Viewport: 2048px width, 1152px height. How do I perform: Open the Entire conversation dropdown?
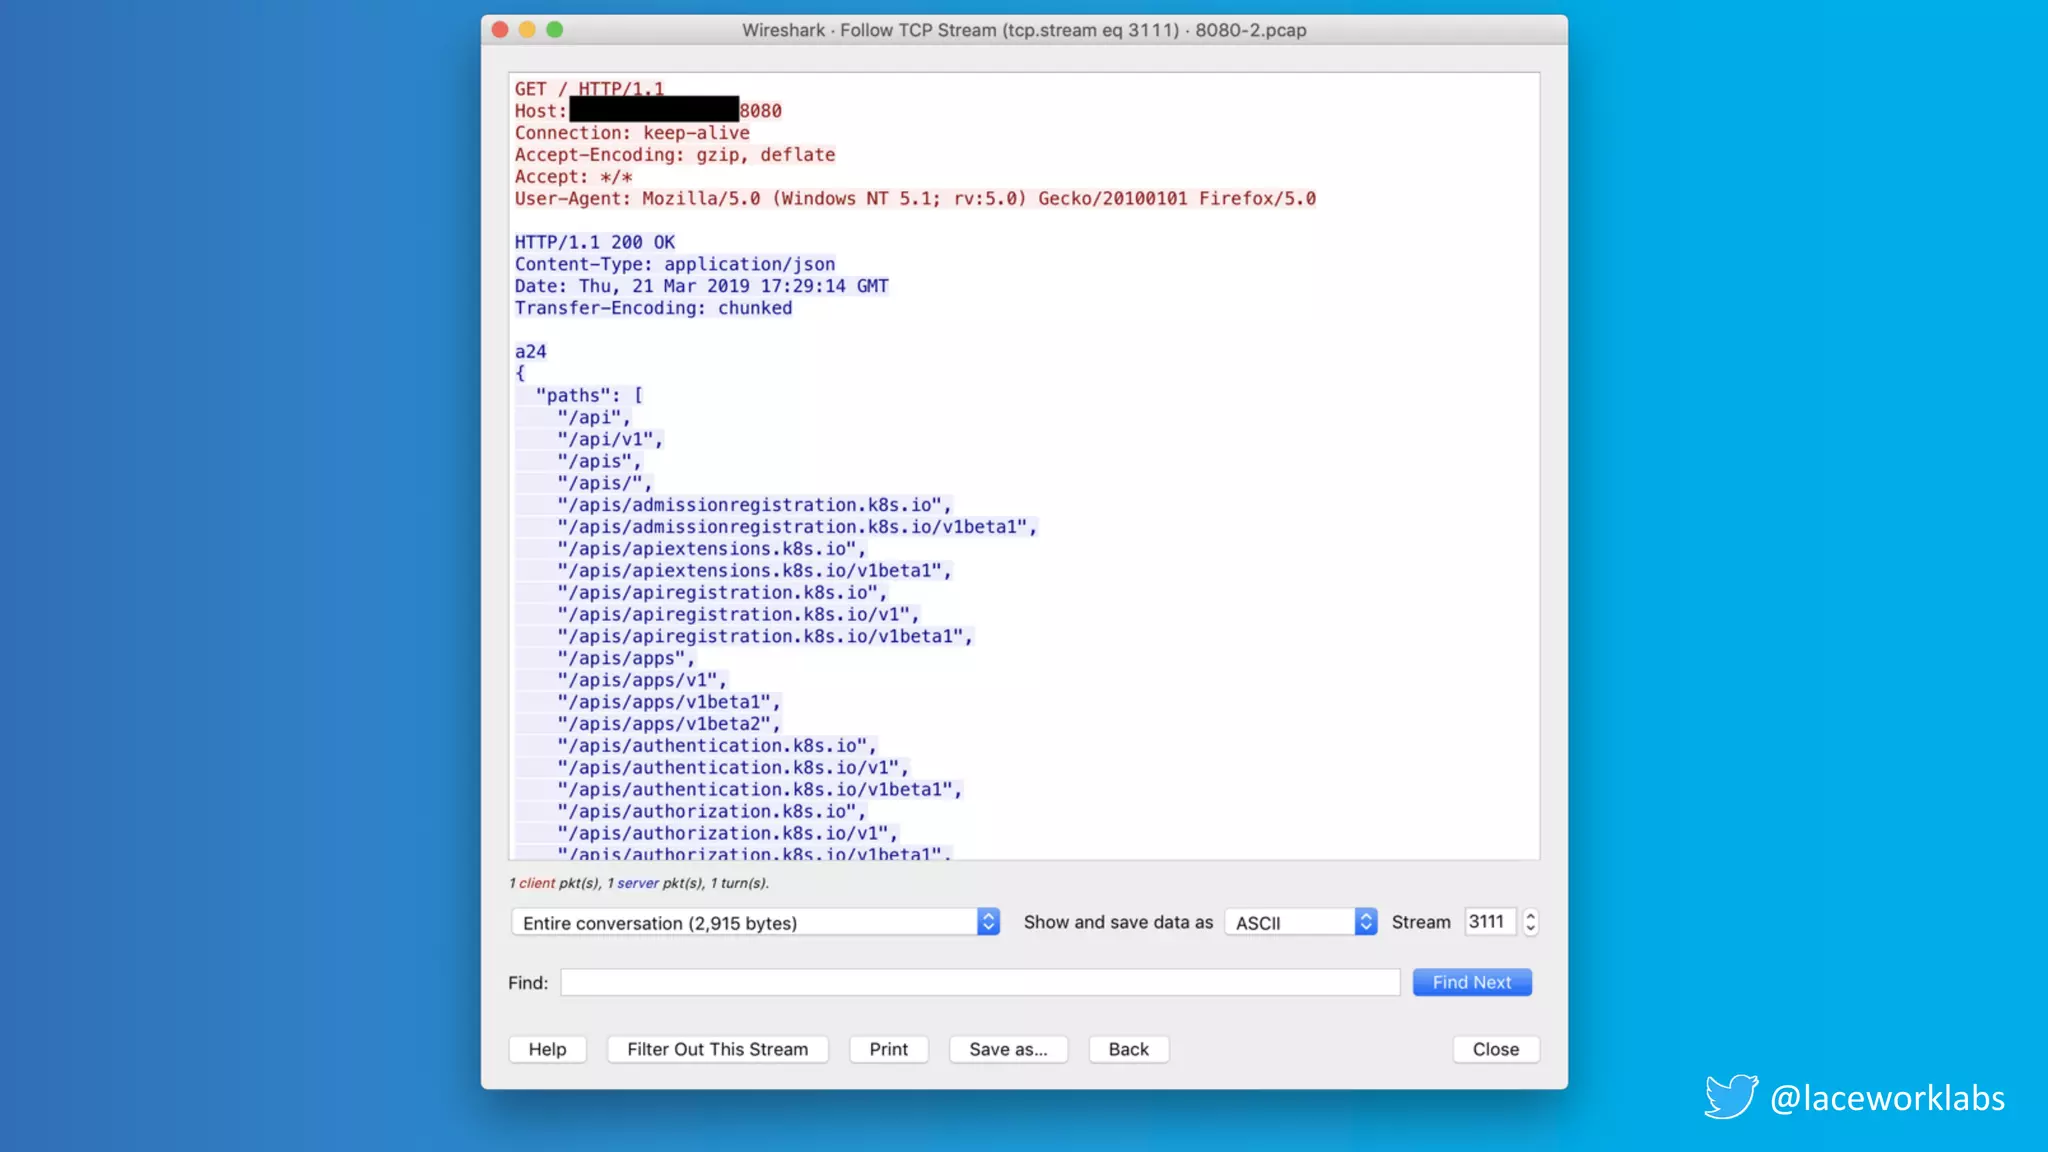(x=755, y=922)
